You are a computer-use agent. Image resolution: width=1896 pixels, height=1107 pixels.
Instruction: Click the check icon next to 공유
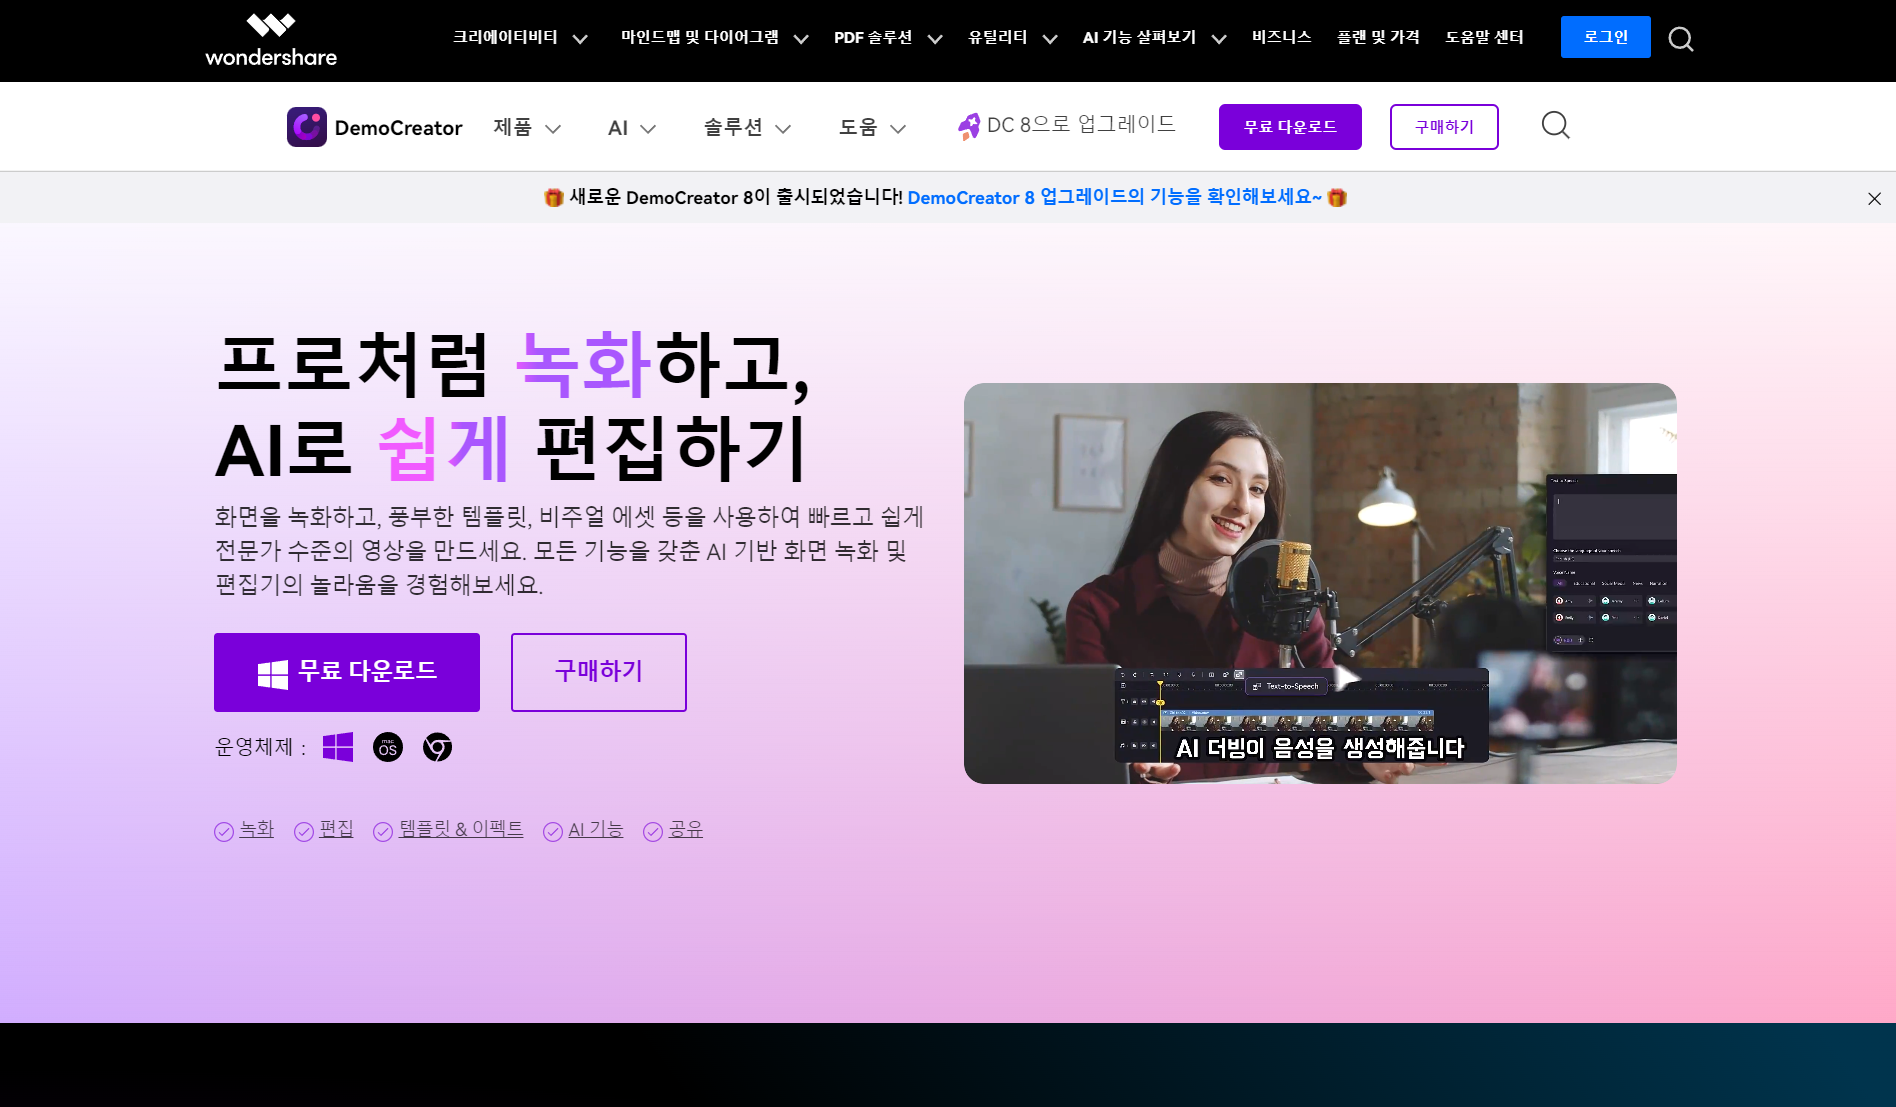tap(653, 832)
